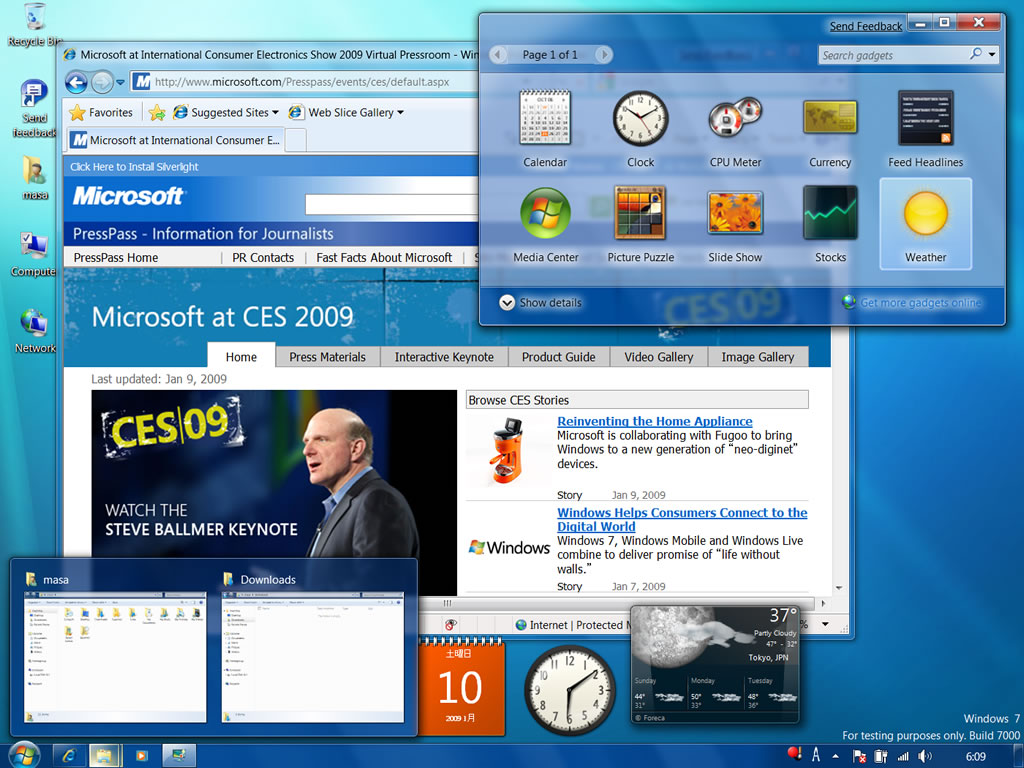Click Internet Explorer's Forward button
1024x768 pixels.
101,82
